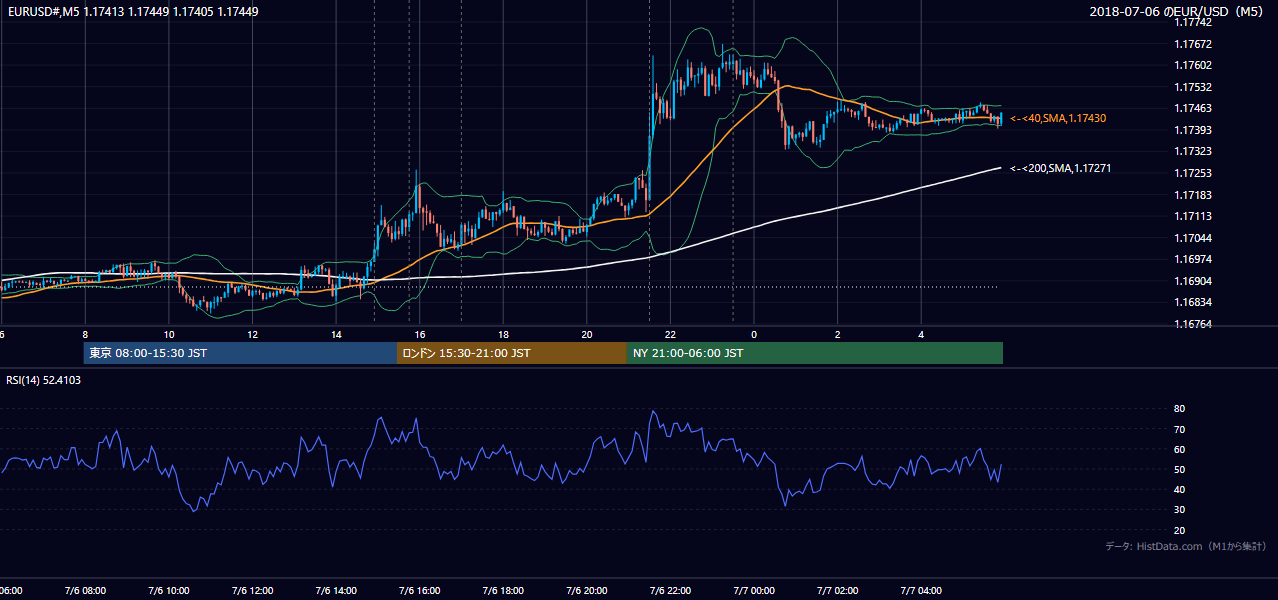Click price axis value 1.17532
Image resolution: width=1278 pixels, height=600 pixels.
(1193, 87)
